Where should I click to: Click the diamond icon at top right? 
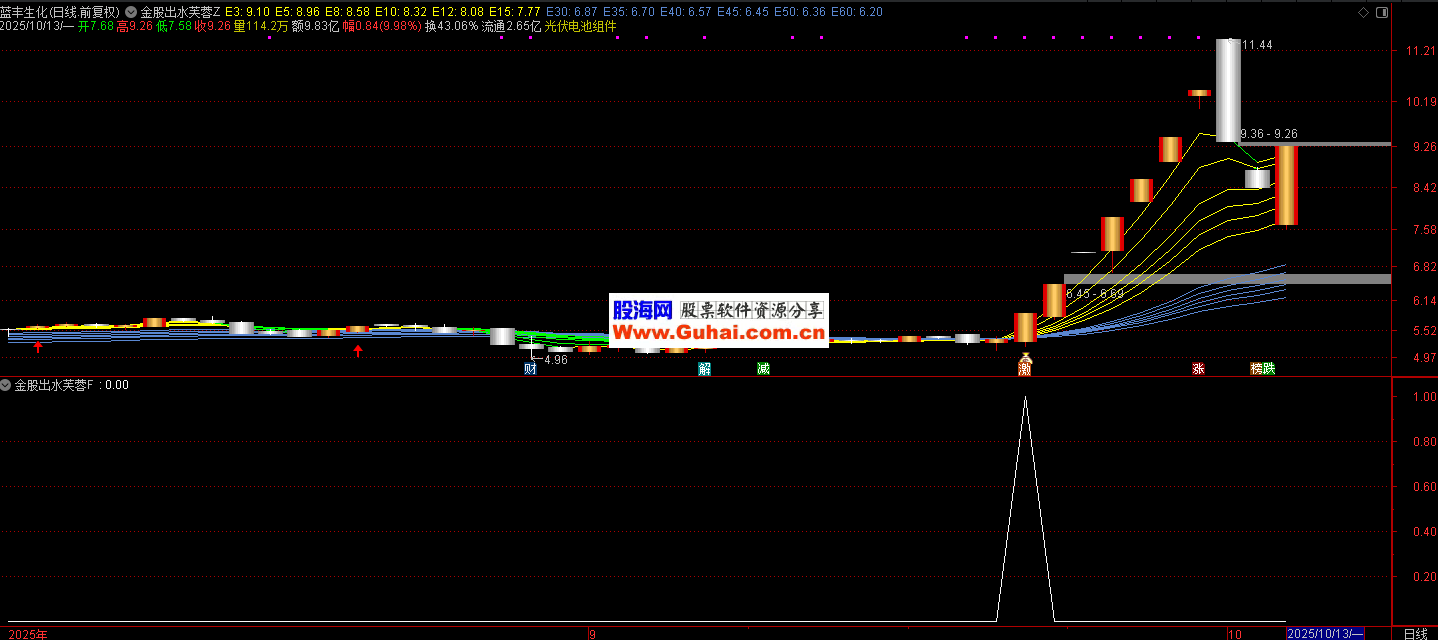click(1363, 12)
